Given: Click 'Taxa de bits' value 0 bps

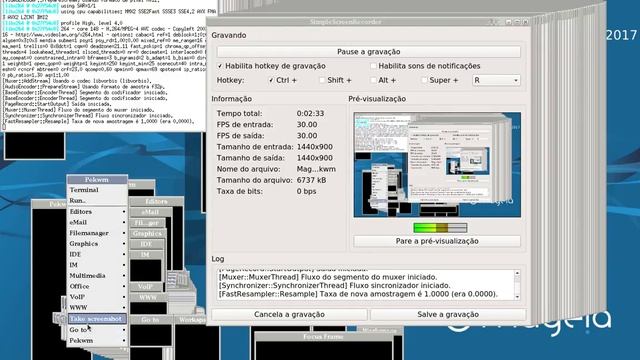Looking at the screenshot, I should 307,191.
